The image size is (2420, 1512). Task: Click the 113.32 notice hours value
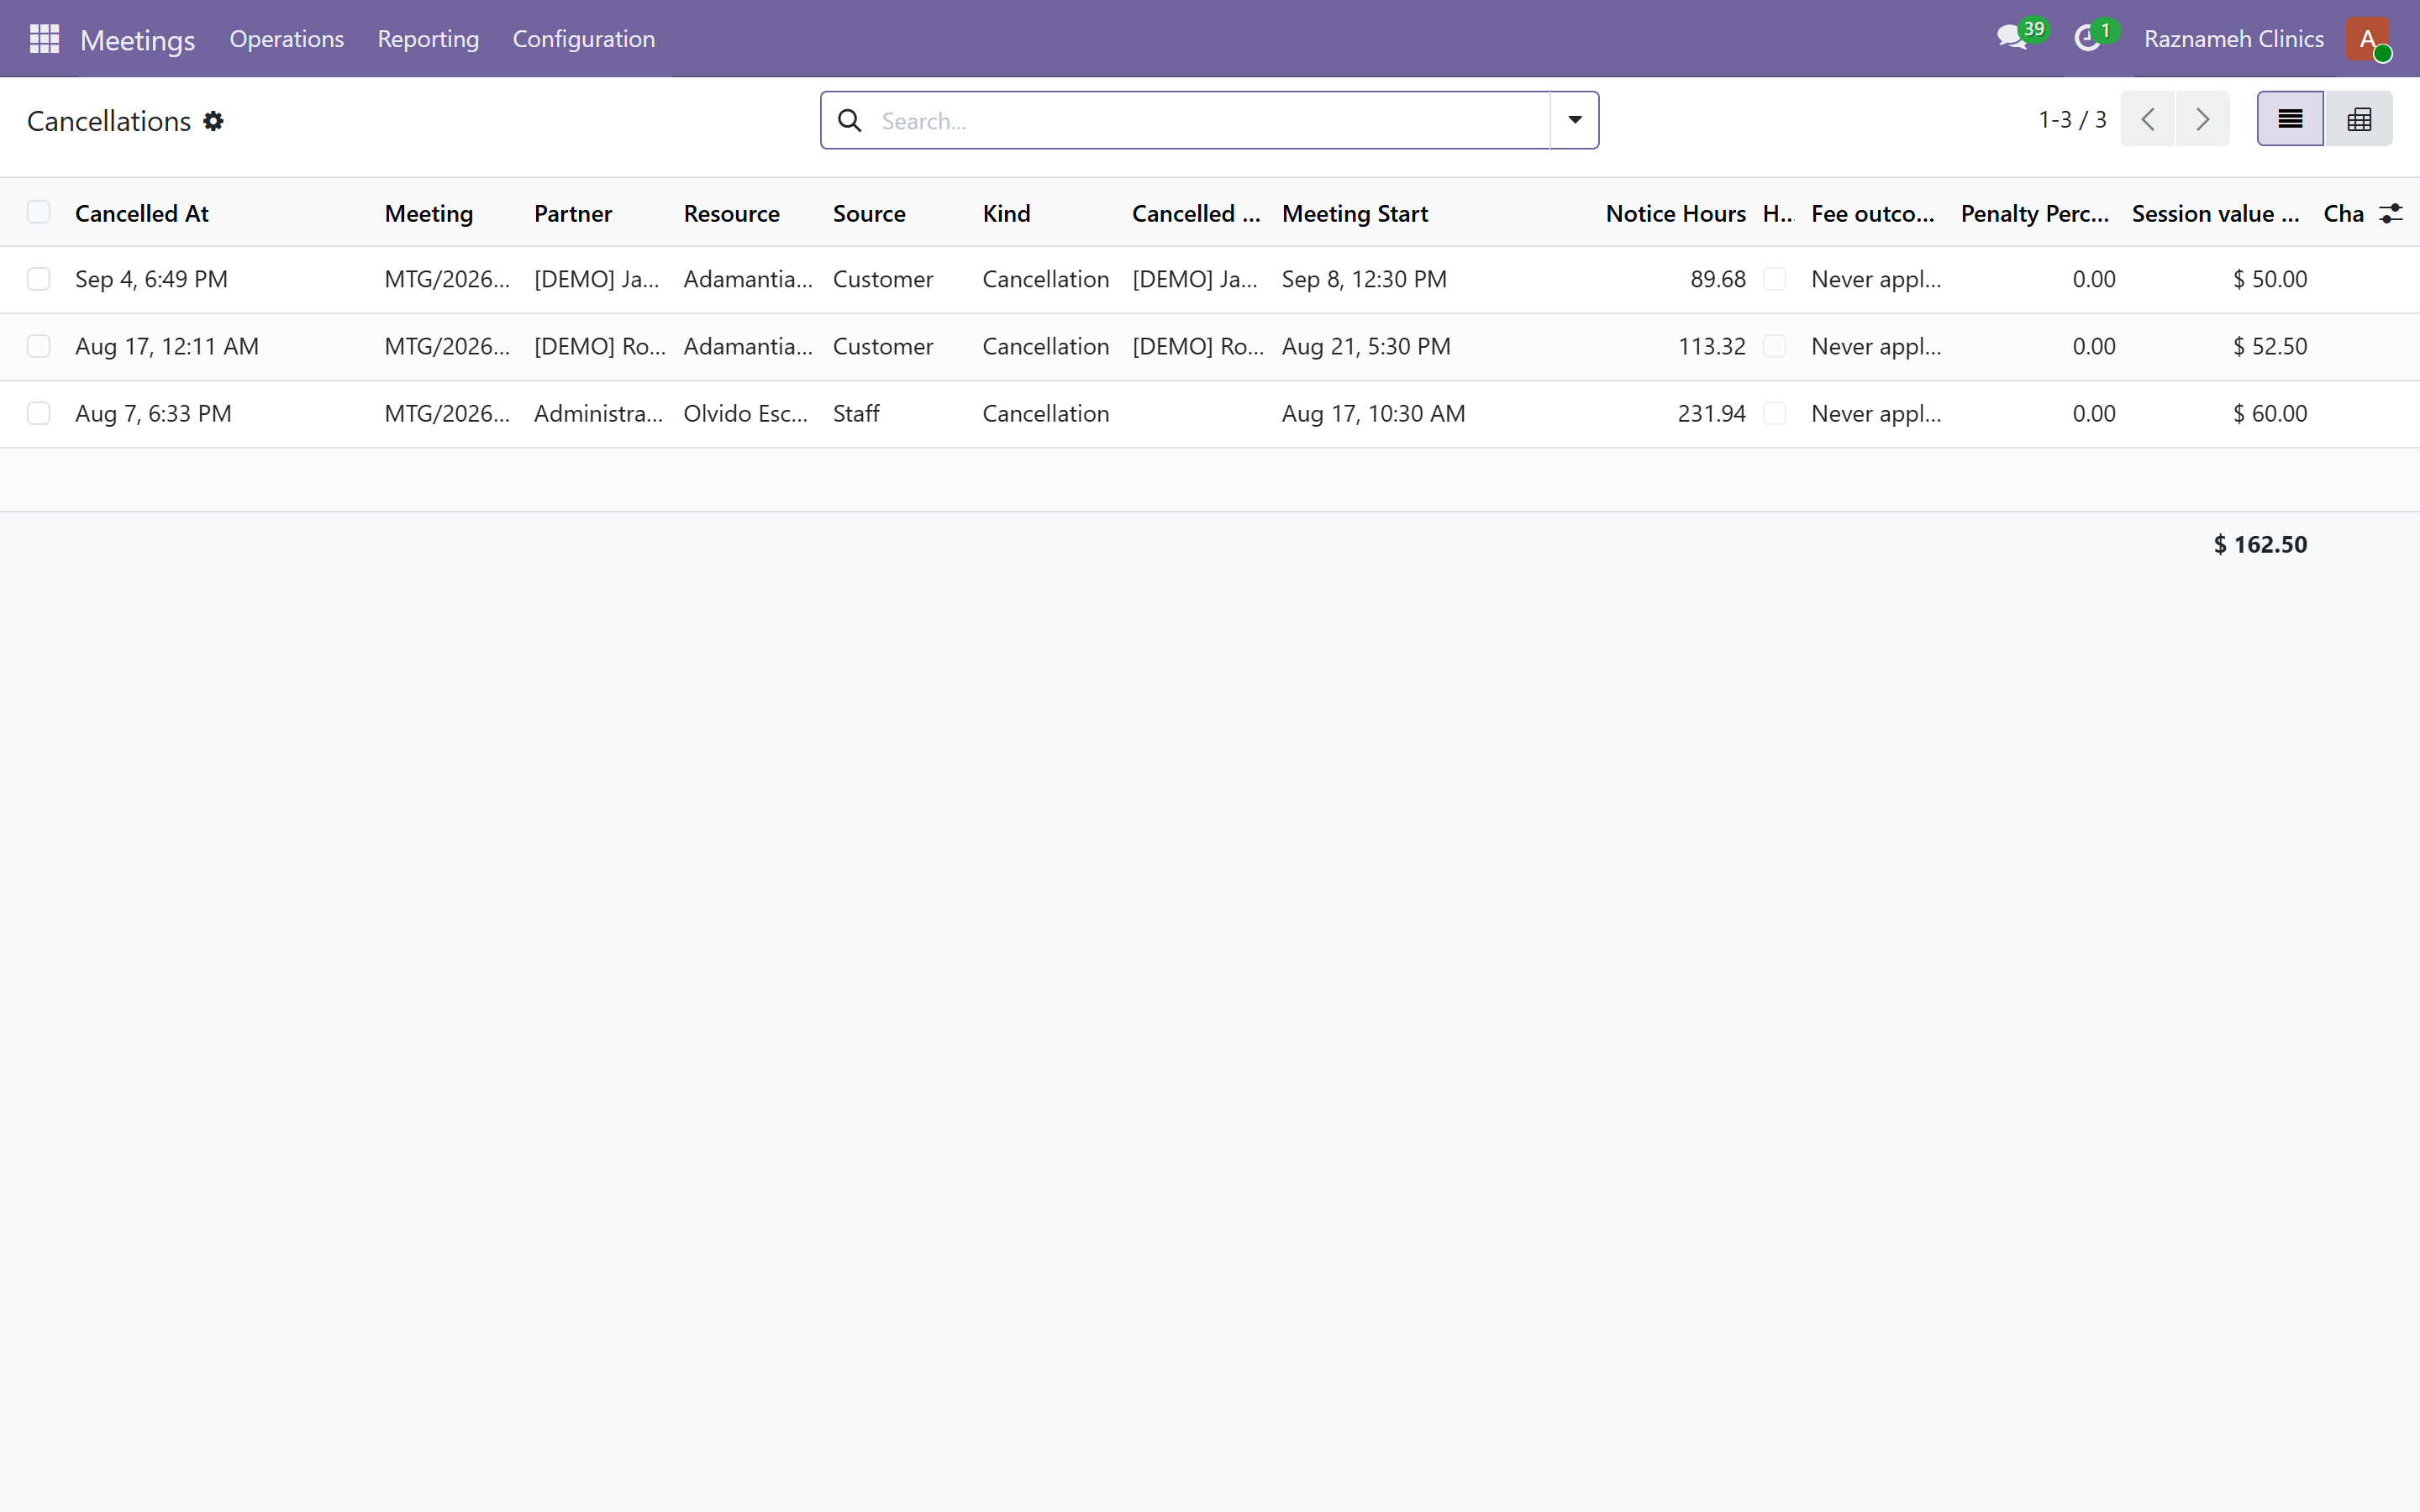pyautogui.click(x=1711, y=346)
